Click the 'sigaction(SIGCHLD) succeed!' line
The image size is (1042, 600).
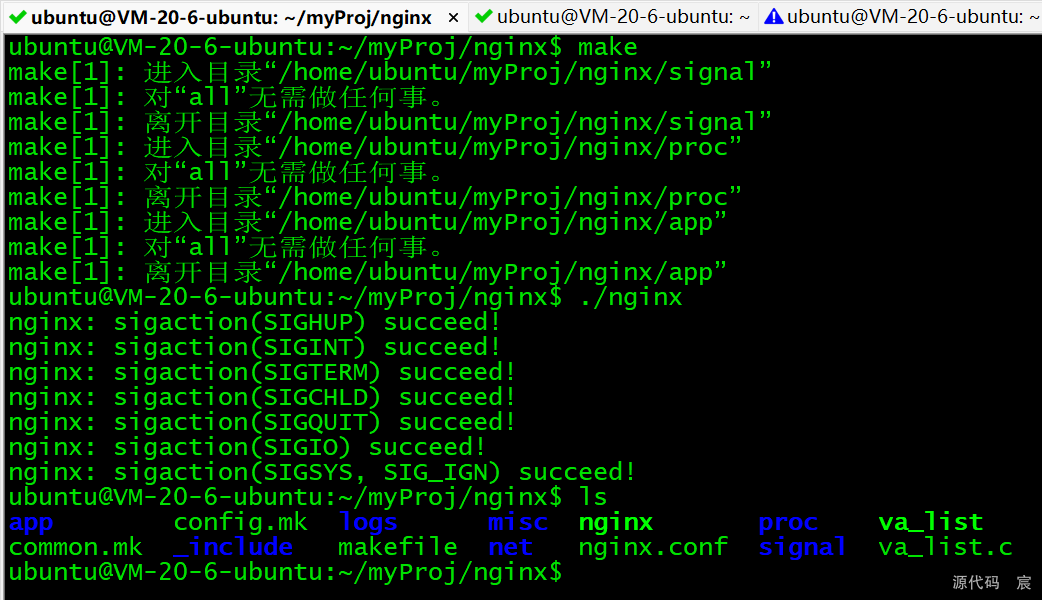(x=262, y=397)
